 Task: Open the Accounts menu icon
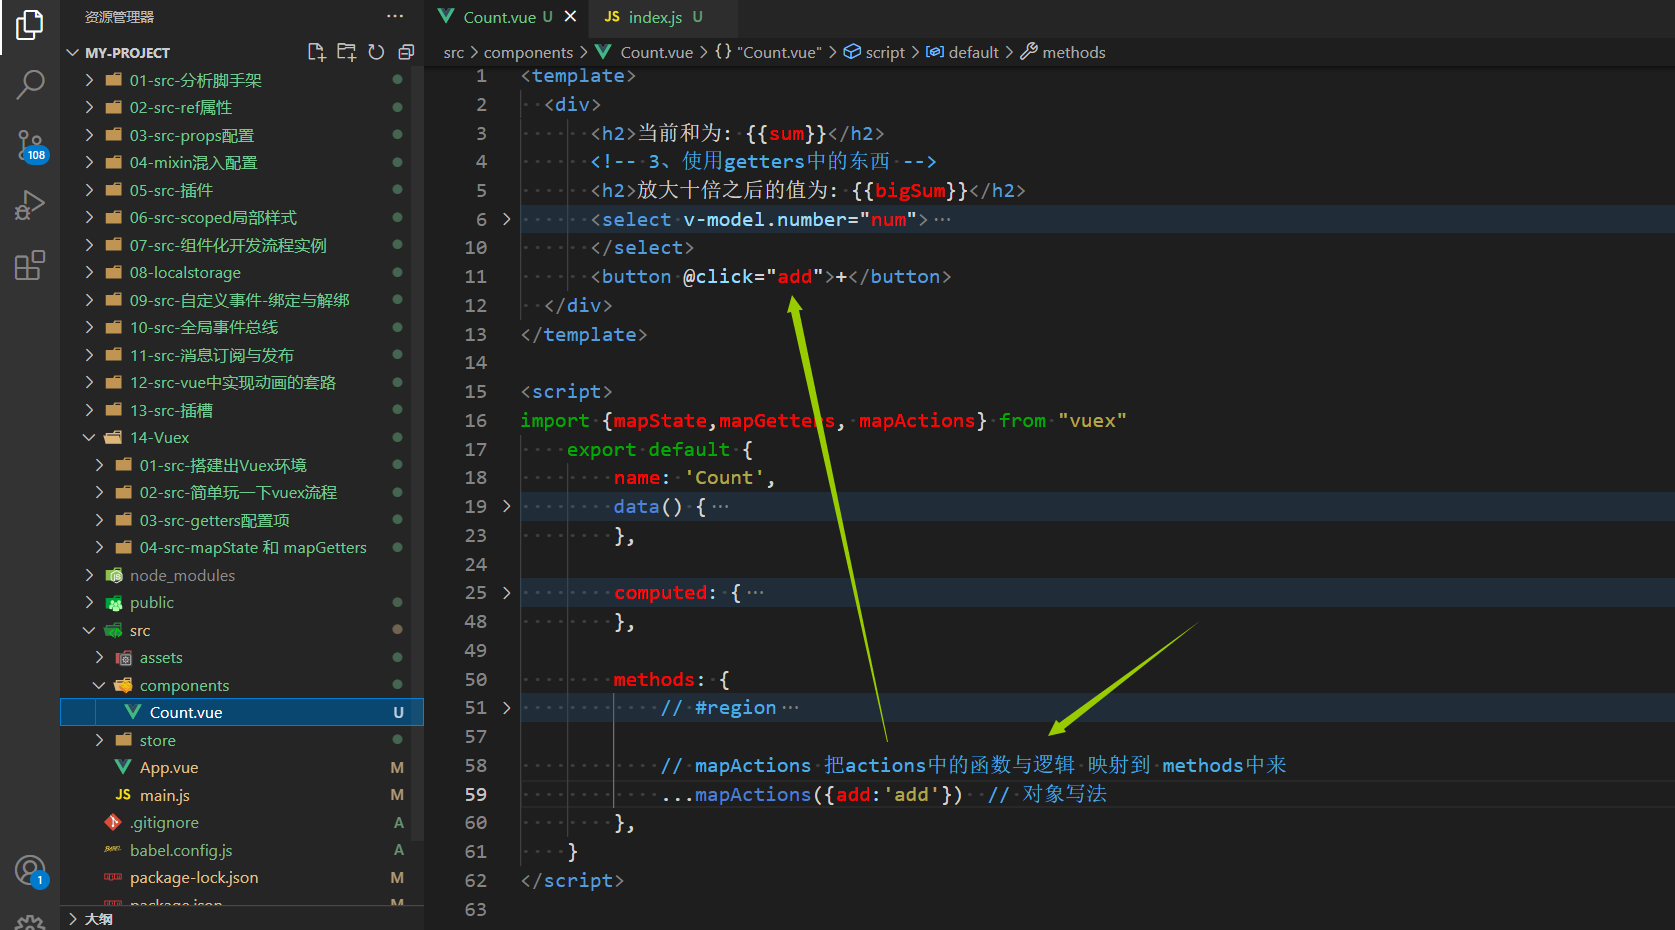point(30,871)
